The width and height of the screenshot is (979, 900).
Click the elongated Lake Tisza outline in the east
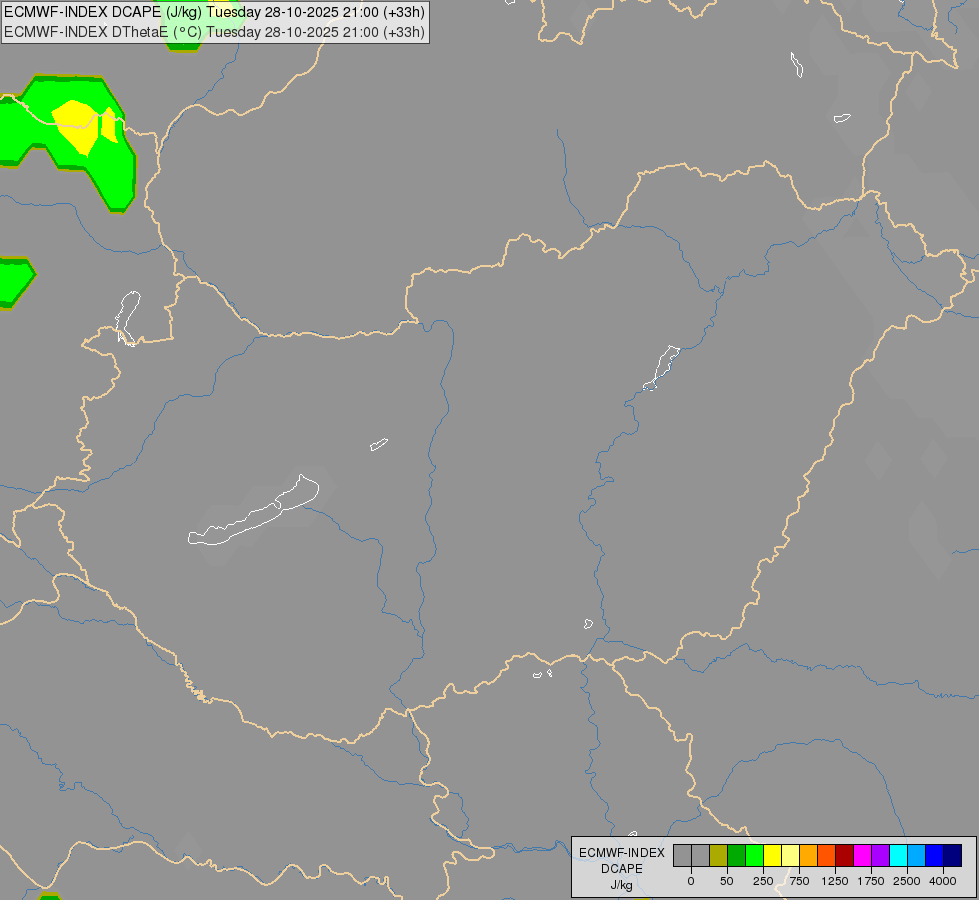pos(661,368)
